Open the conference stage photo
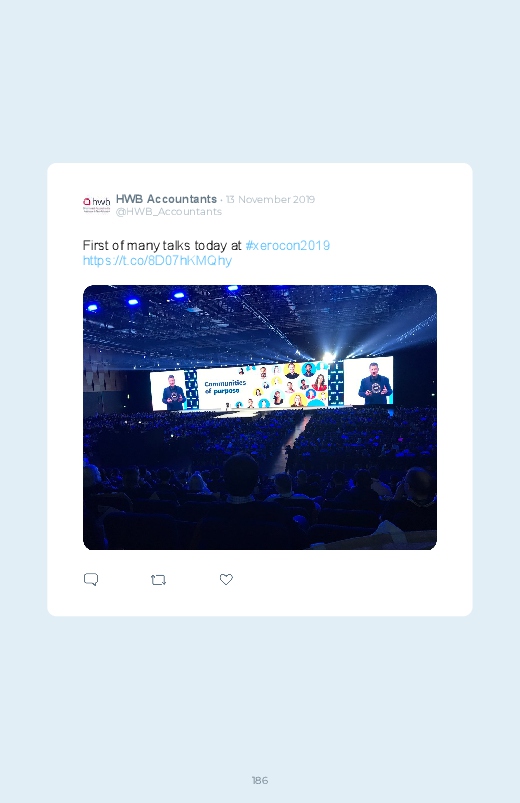Screen dimensions: 520x803 coord(260,417)
